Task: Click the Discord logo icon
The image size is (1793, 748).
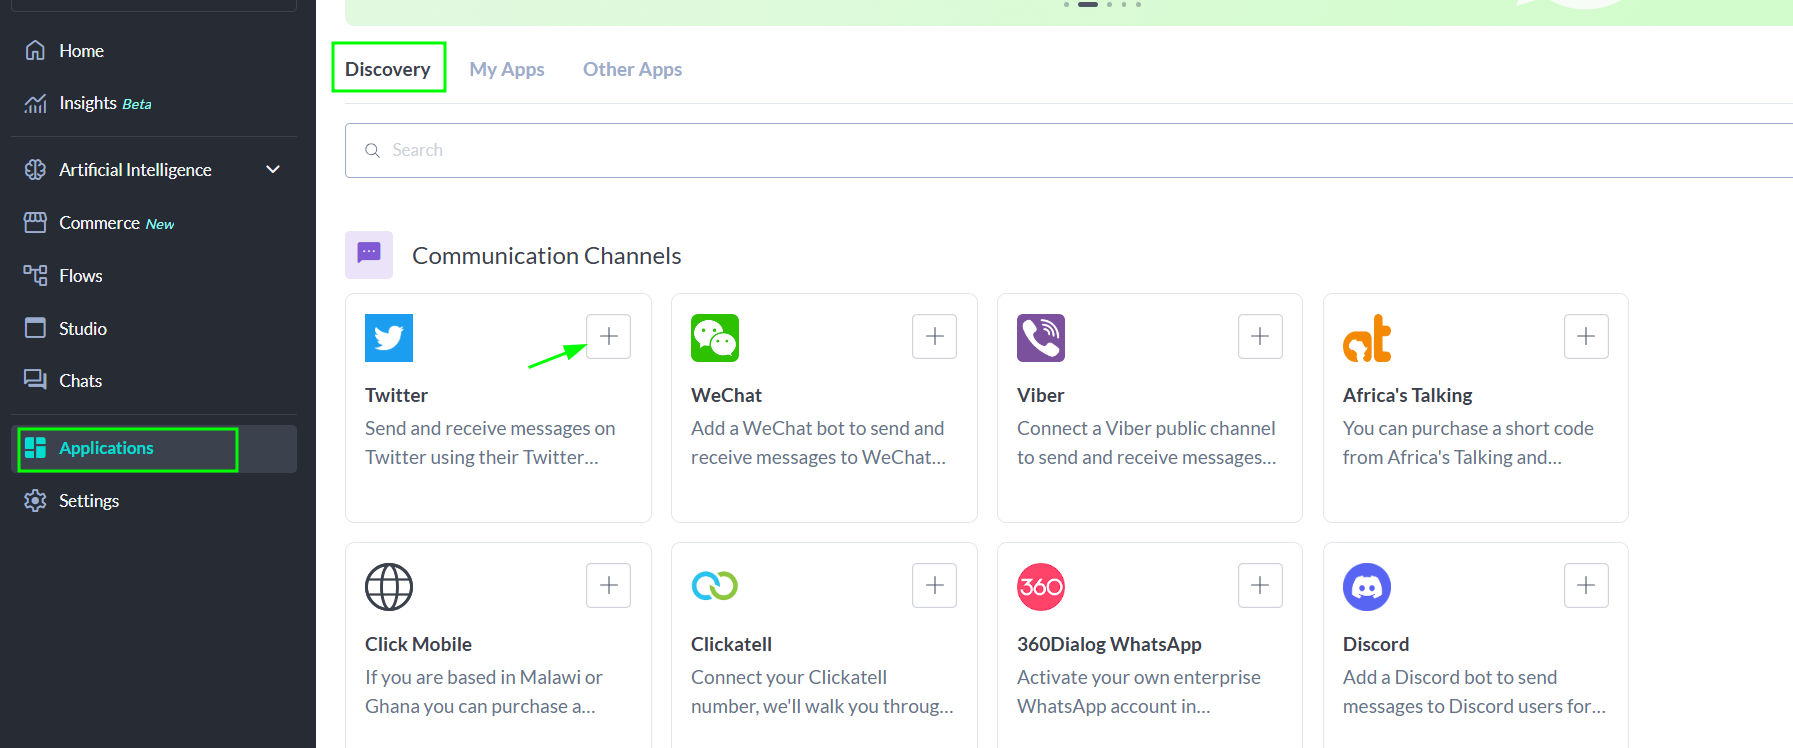Action: tap(1366, 587)
